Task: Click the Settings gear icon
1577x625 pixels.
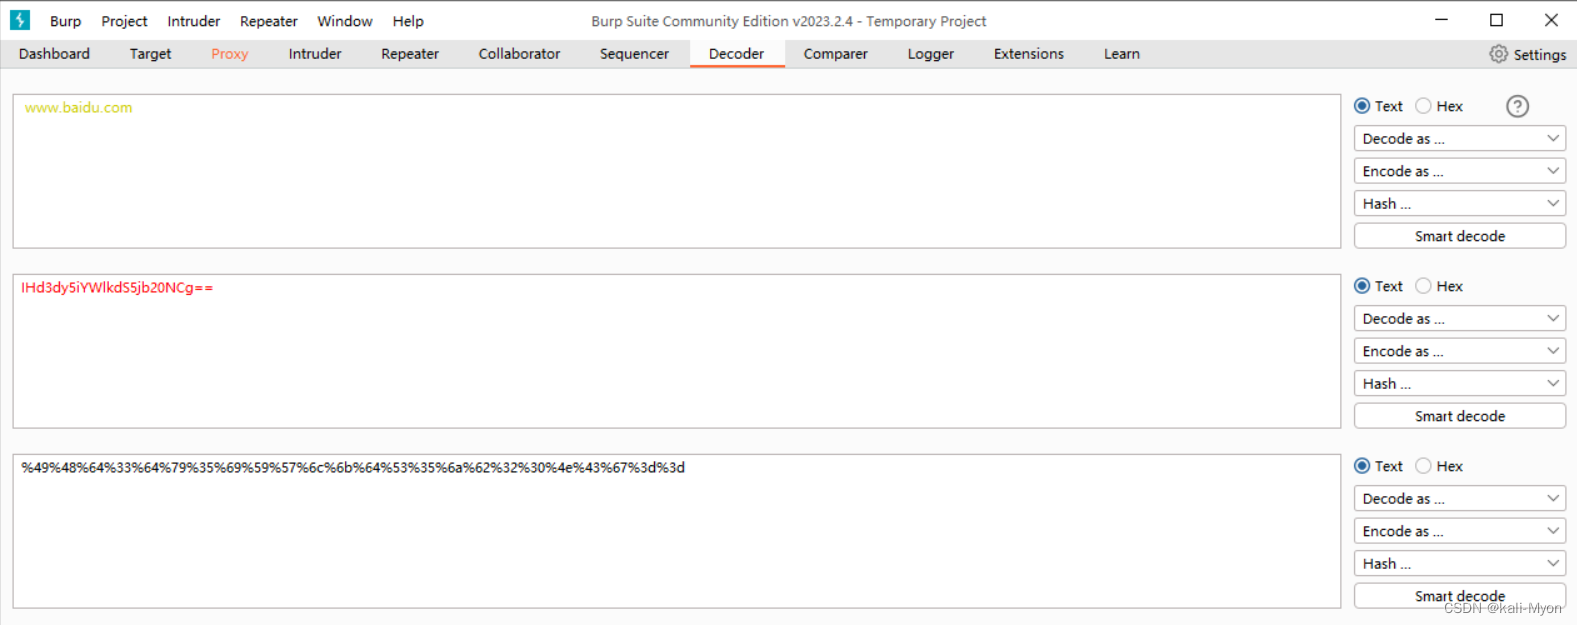Action: click(x=1498, y=54)
